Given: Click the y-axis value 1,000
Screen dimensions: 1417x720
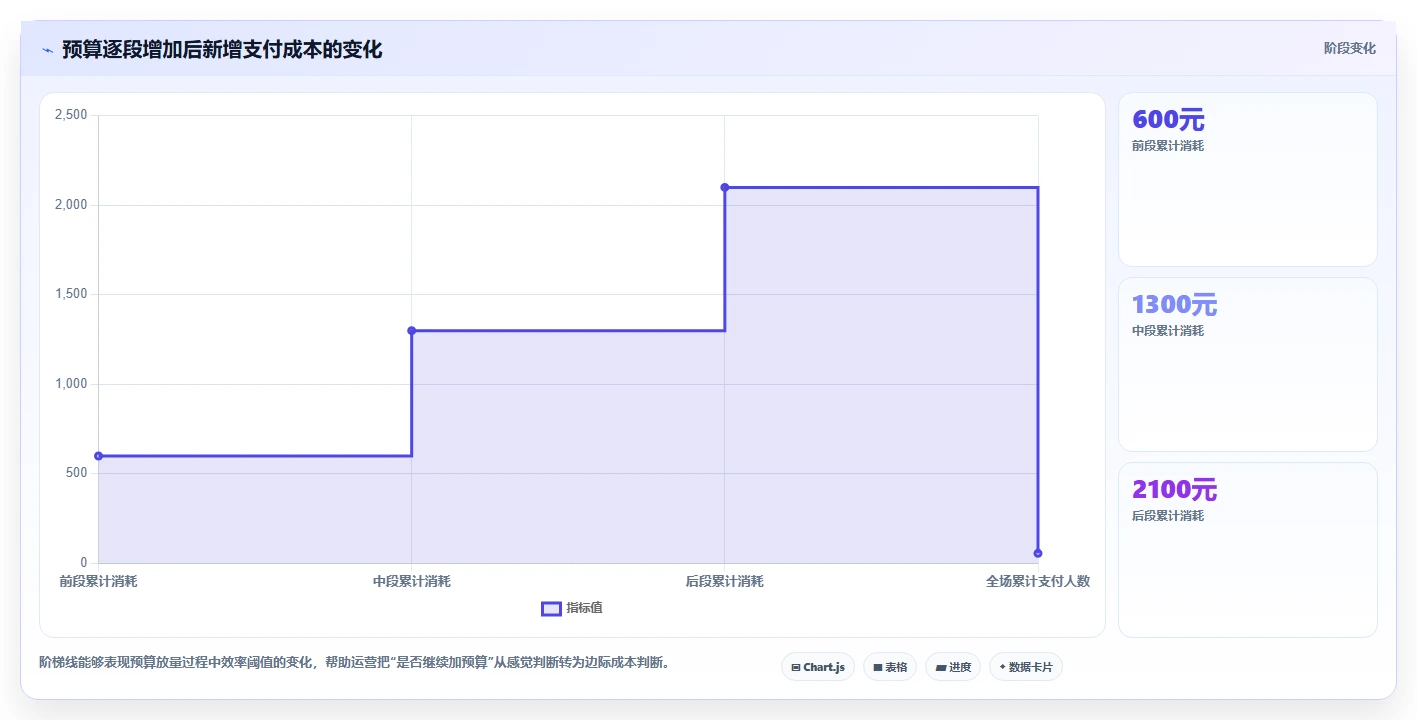Looking at the screenshot, I should click(70, 384).
